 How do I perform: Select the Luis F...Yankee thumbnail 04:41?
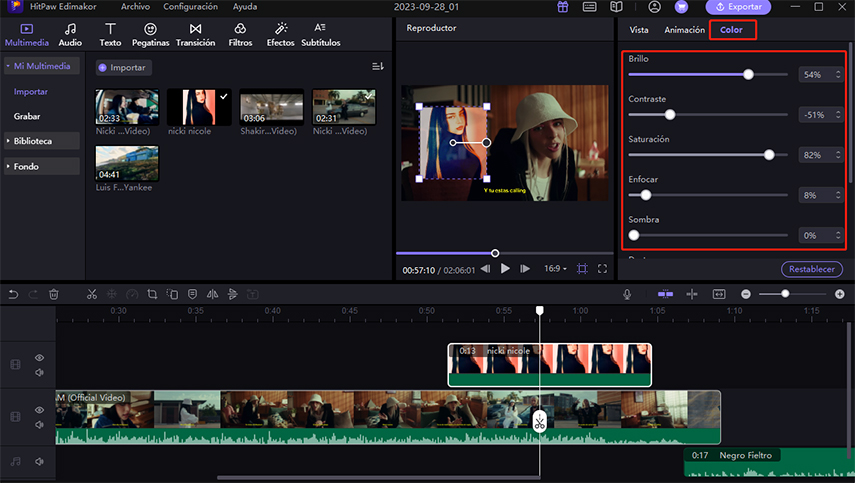click(x=127, y=163)
